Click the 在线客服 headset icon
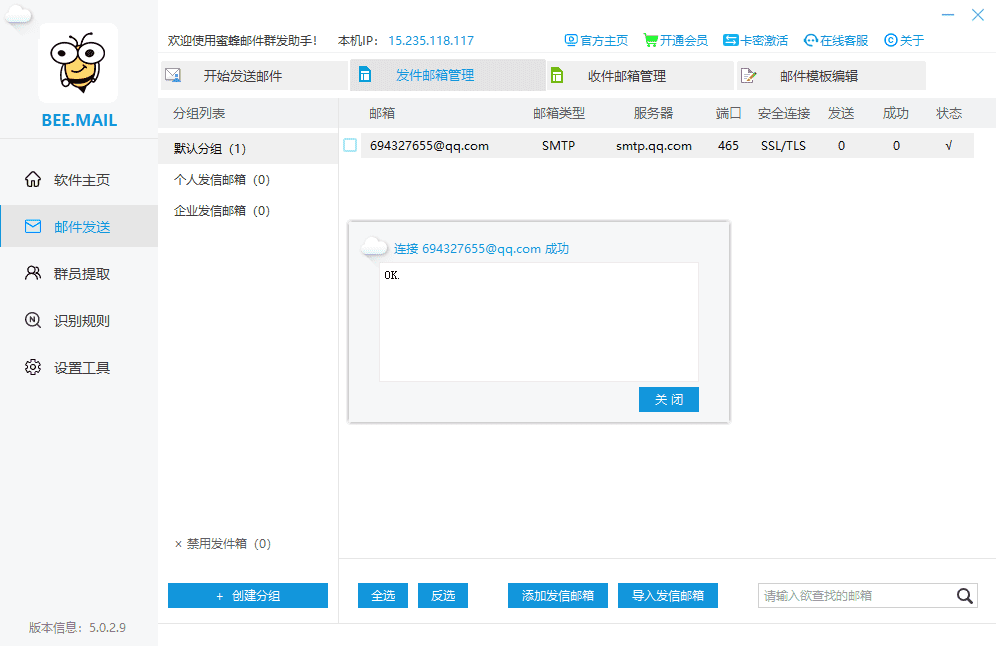 pyautogui.click(x=811, y=41)
